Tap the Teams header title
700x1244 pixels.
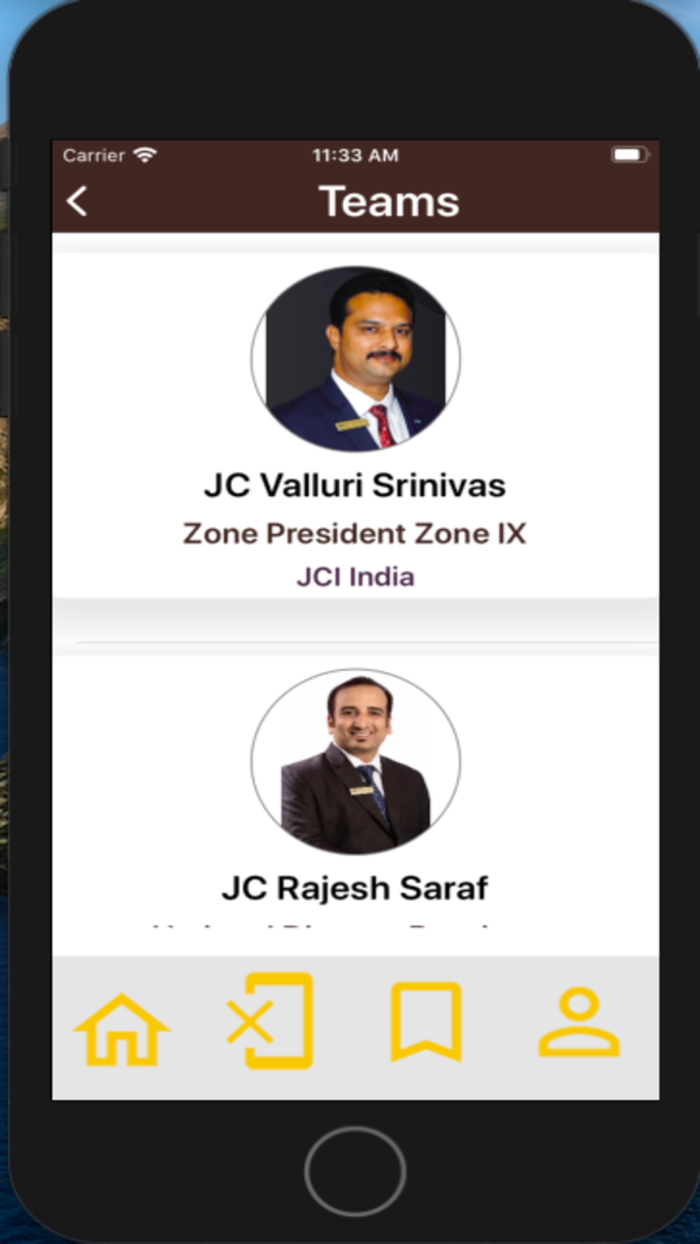(x=389, y=201)
